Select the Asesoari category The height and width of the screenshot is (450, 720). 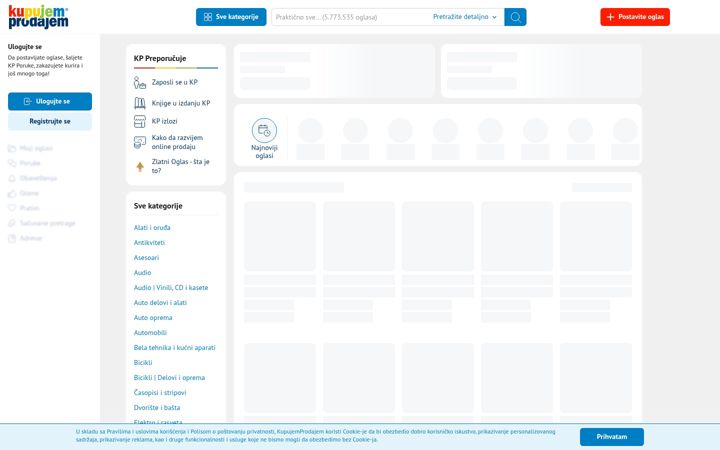pyautogui.click(x=146, y=258)
